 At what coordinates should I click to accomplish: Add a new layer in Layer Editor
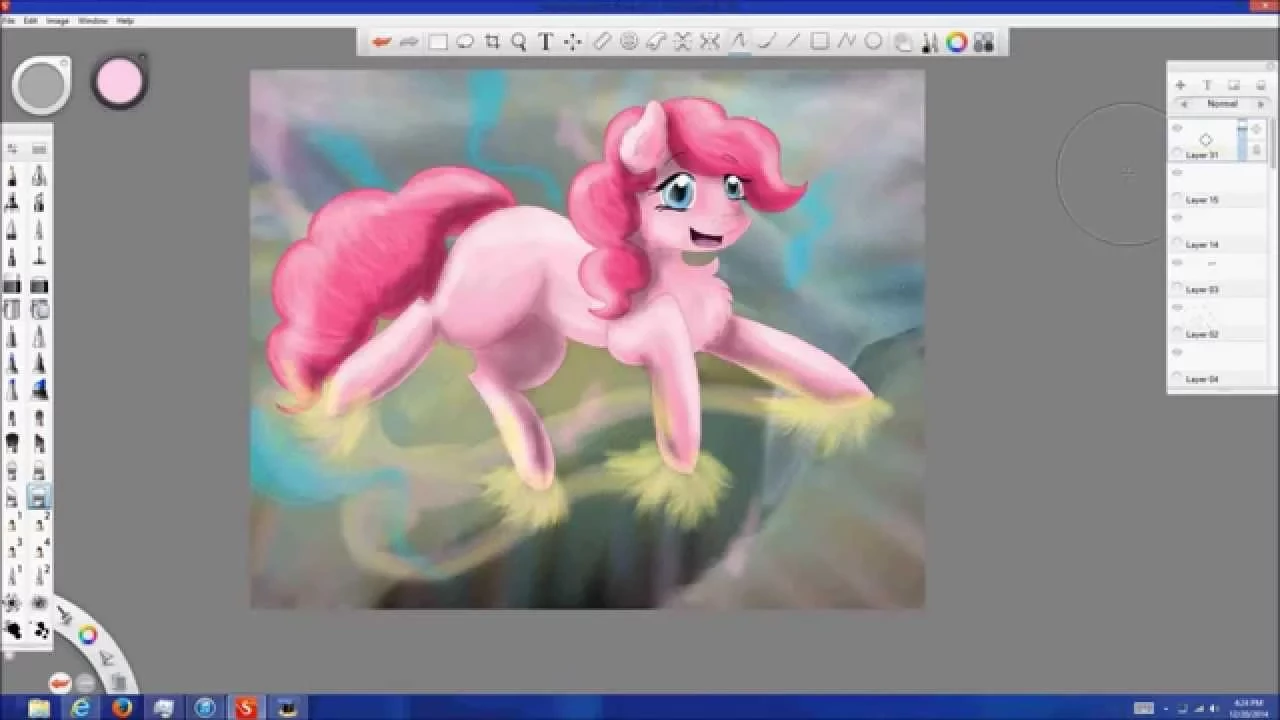pyautogui.click(x=1180, y=86)
